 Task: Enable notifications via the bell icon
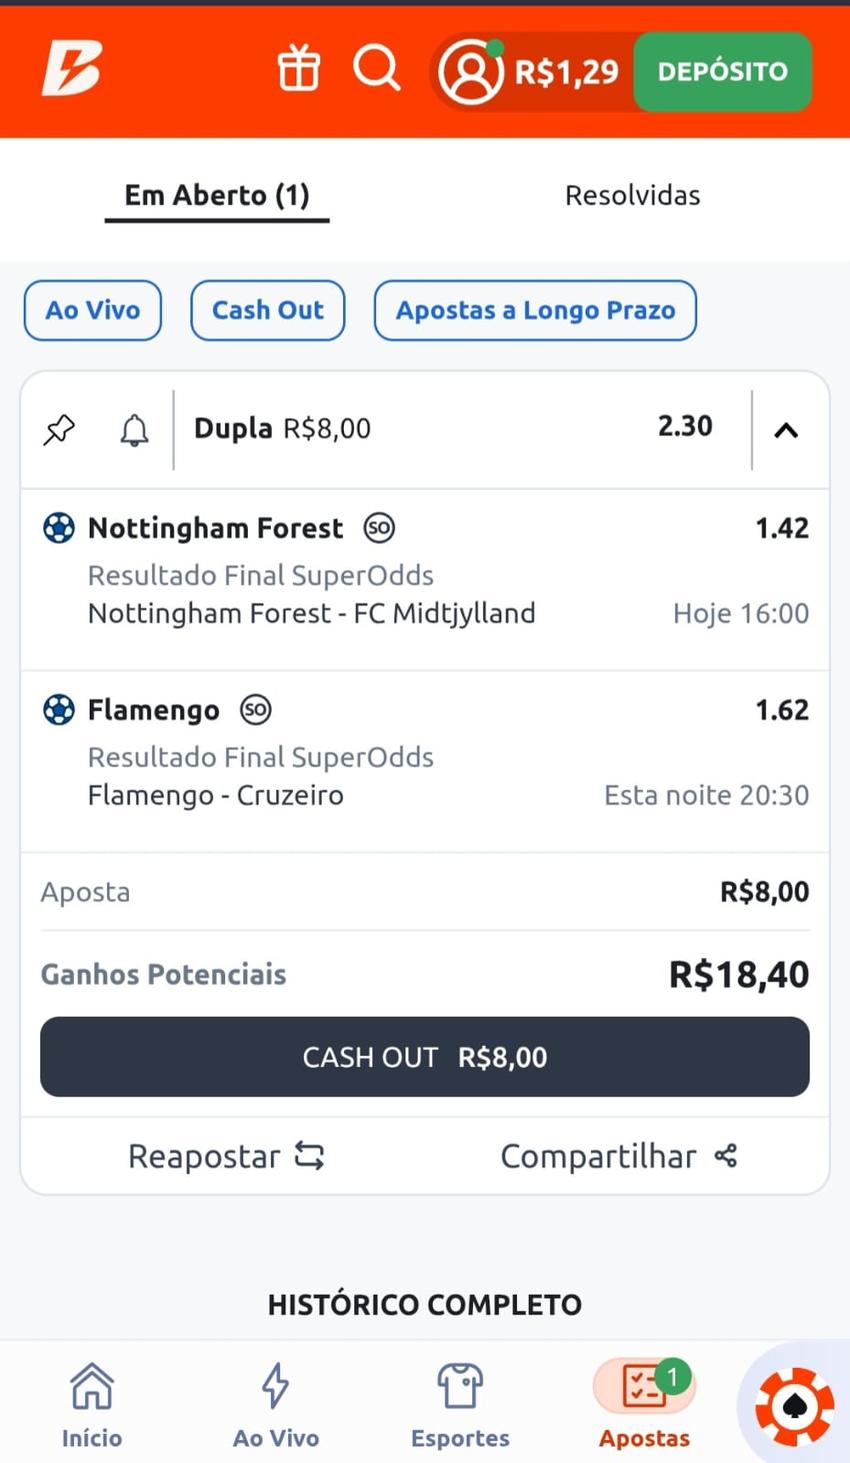click(135, 428)
